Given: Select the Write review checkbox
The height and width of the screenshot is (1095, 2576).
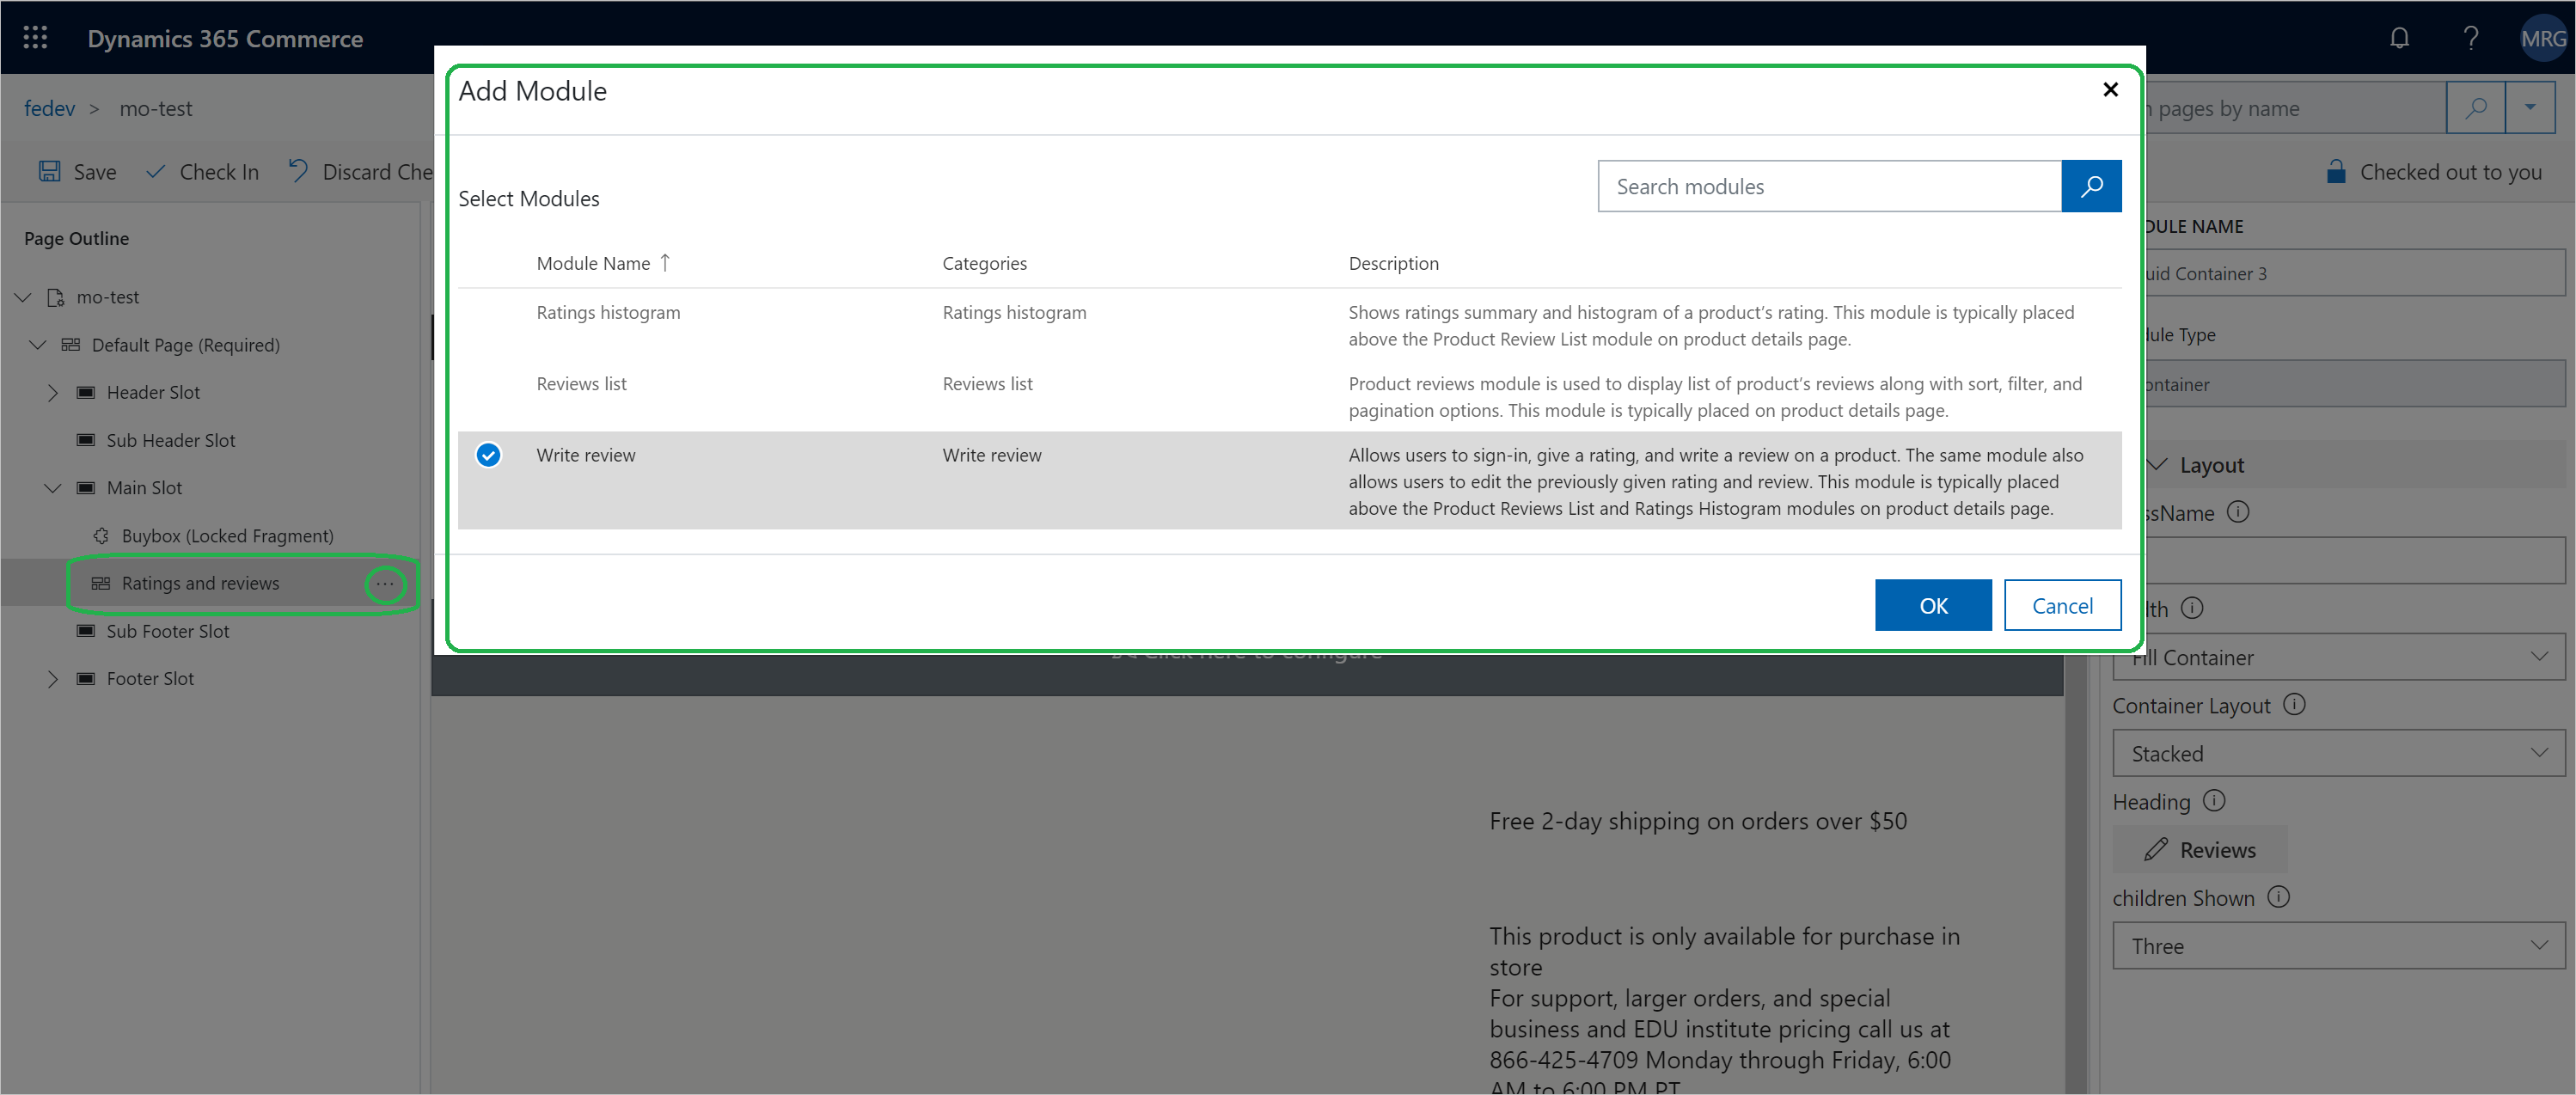Looking at the screenshot, I should click(488, 455).
